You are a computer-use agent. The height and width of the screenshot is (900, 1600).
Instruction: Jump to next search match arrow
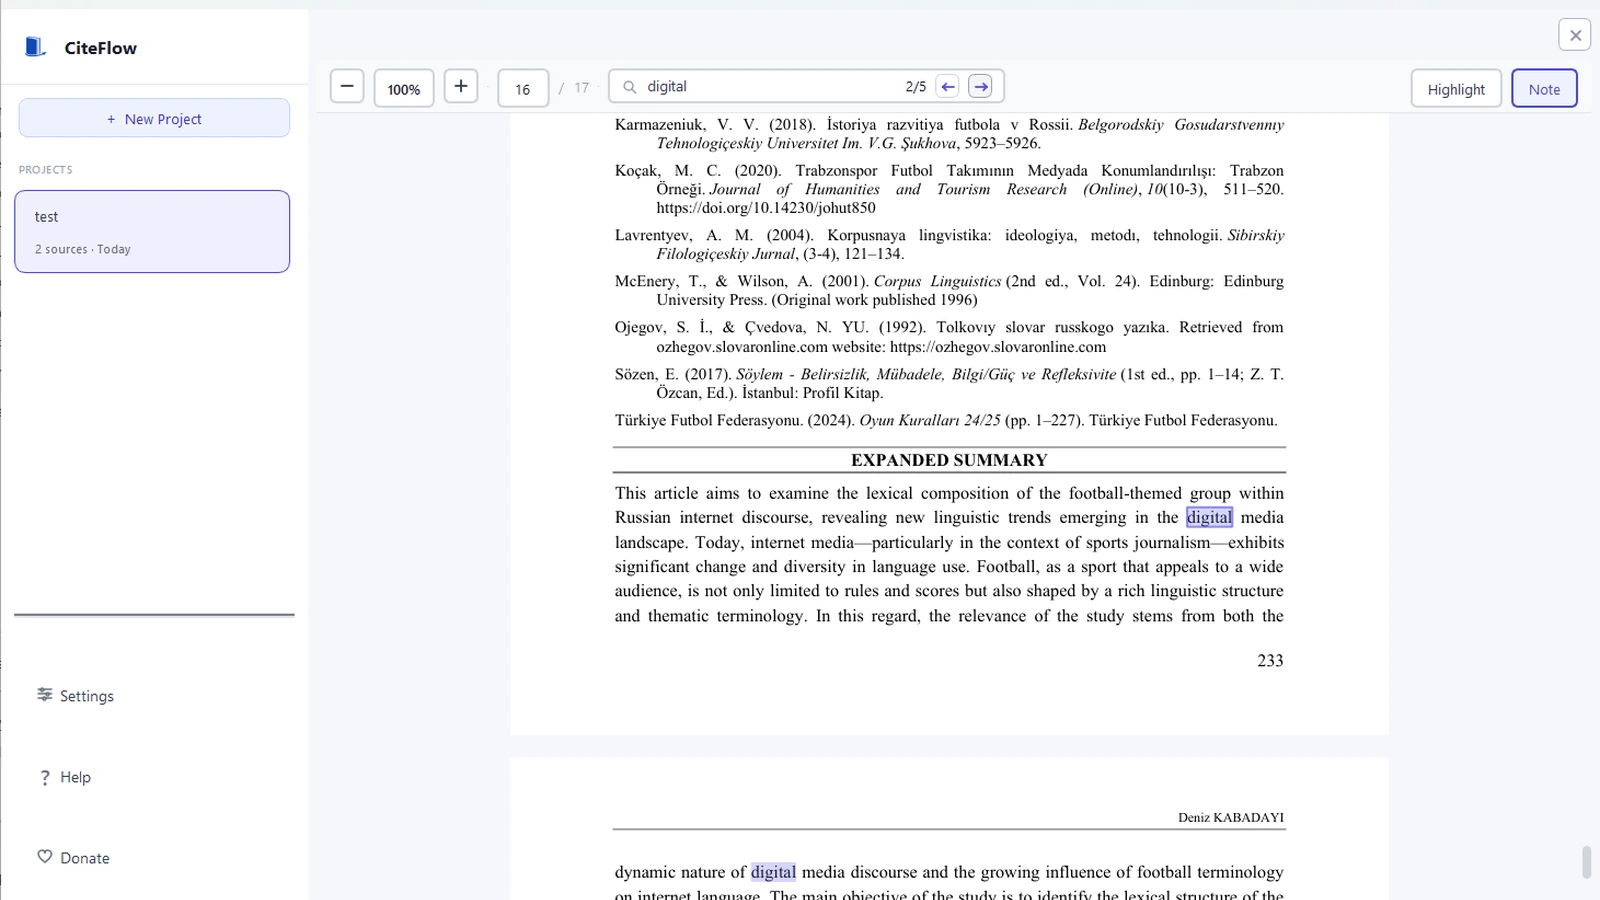(980, 86)
